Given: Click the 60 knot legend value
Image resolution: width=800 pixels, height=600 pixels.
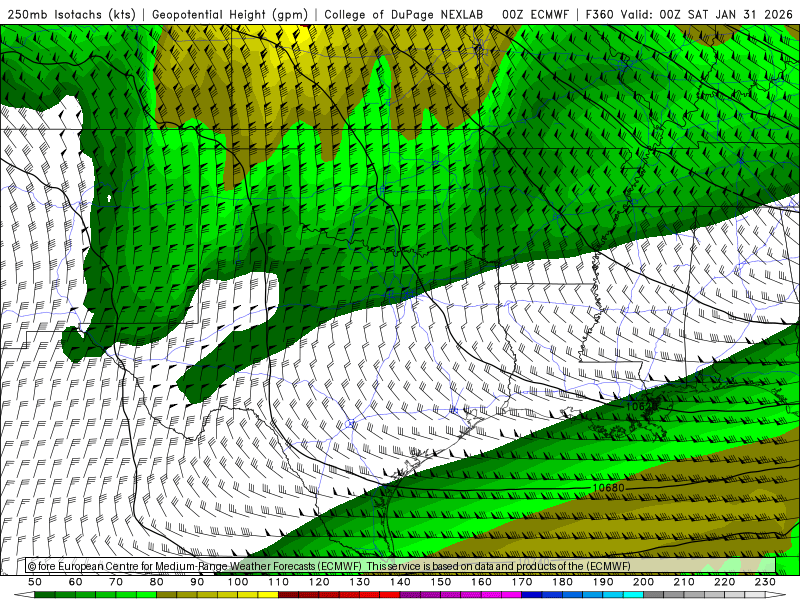Looking at the screenshot, I should coord(76,582).
